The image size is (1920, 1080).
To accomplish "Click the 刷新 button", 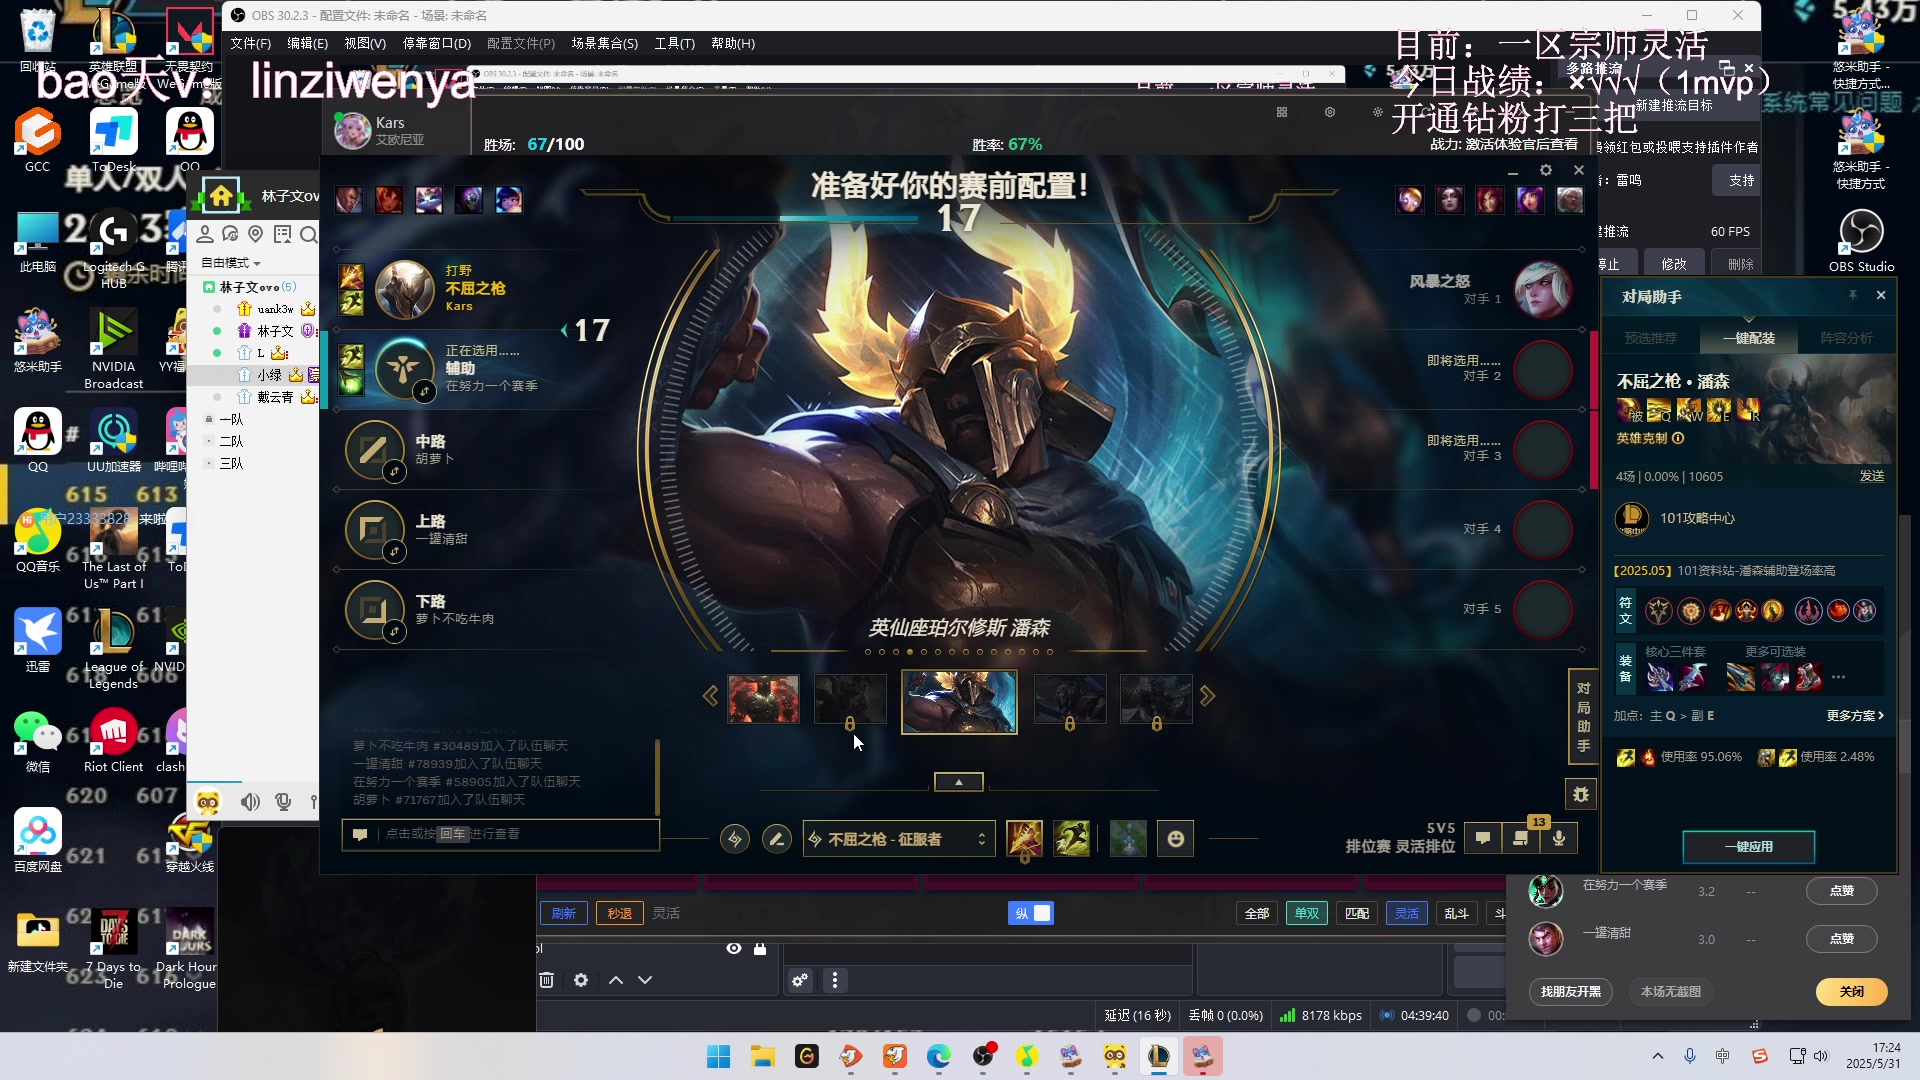I will coord(564,913).
